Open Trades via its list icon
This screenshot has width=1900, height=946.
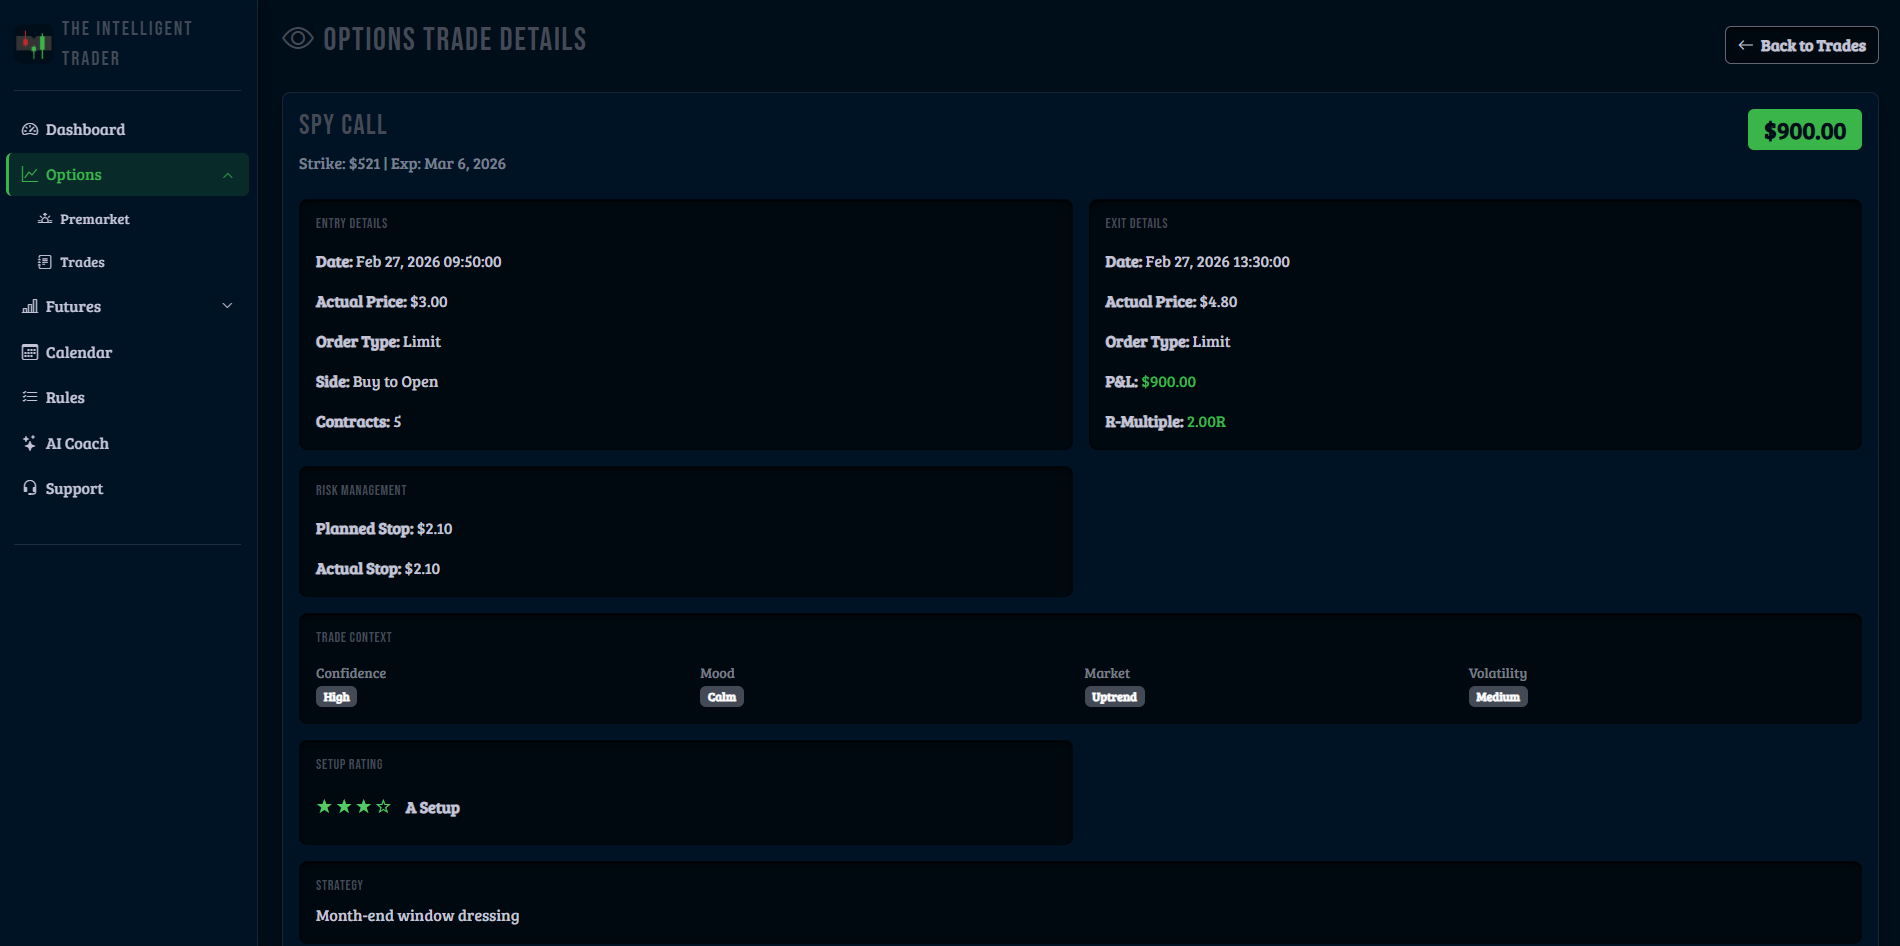(x=45, y=261)
